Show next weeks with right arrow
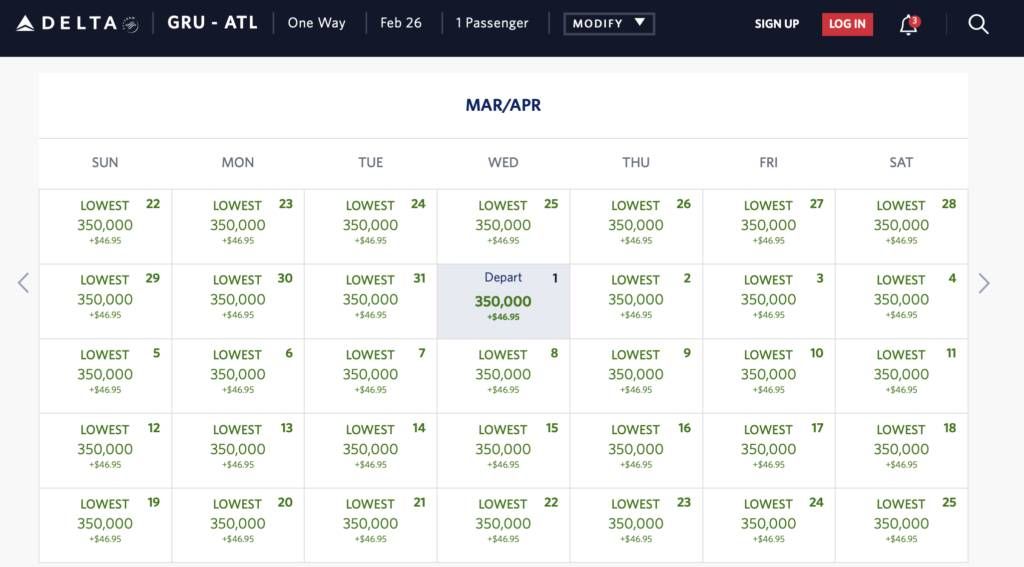 984,283
